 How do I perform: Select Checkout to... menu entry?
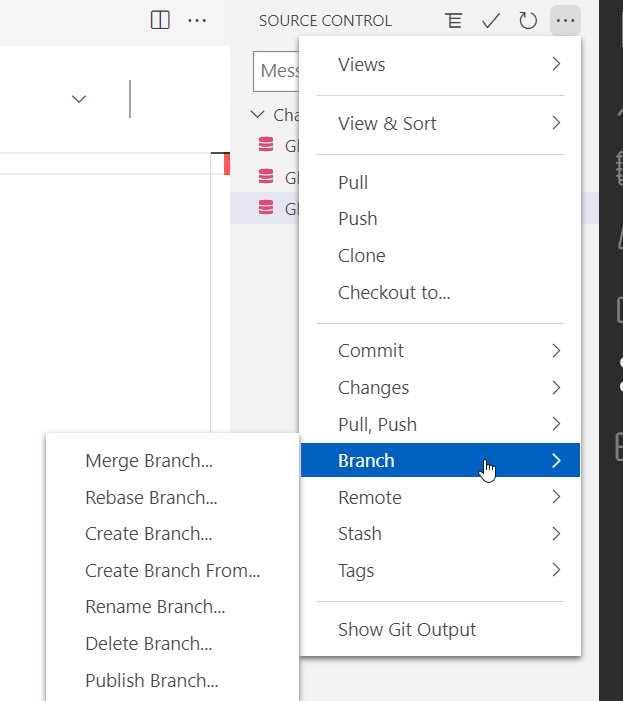click(394, 292)
